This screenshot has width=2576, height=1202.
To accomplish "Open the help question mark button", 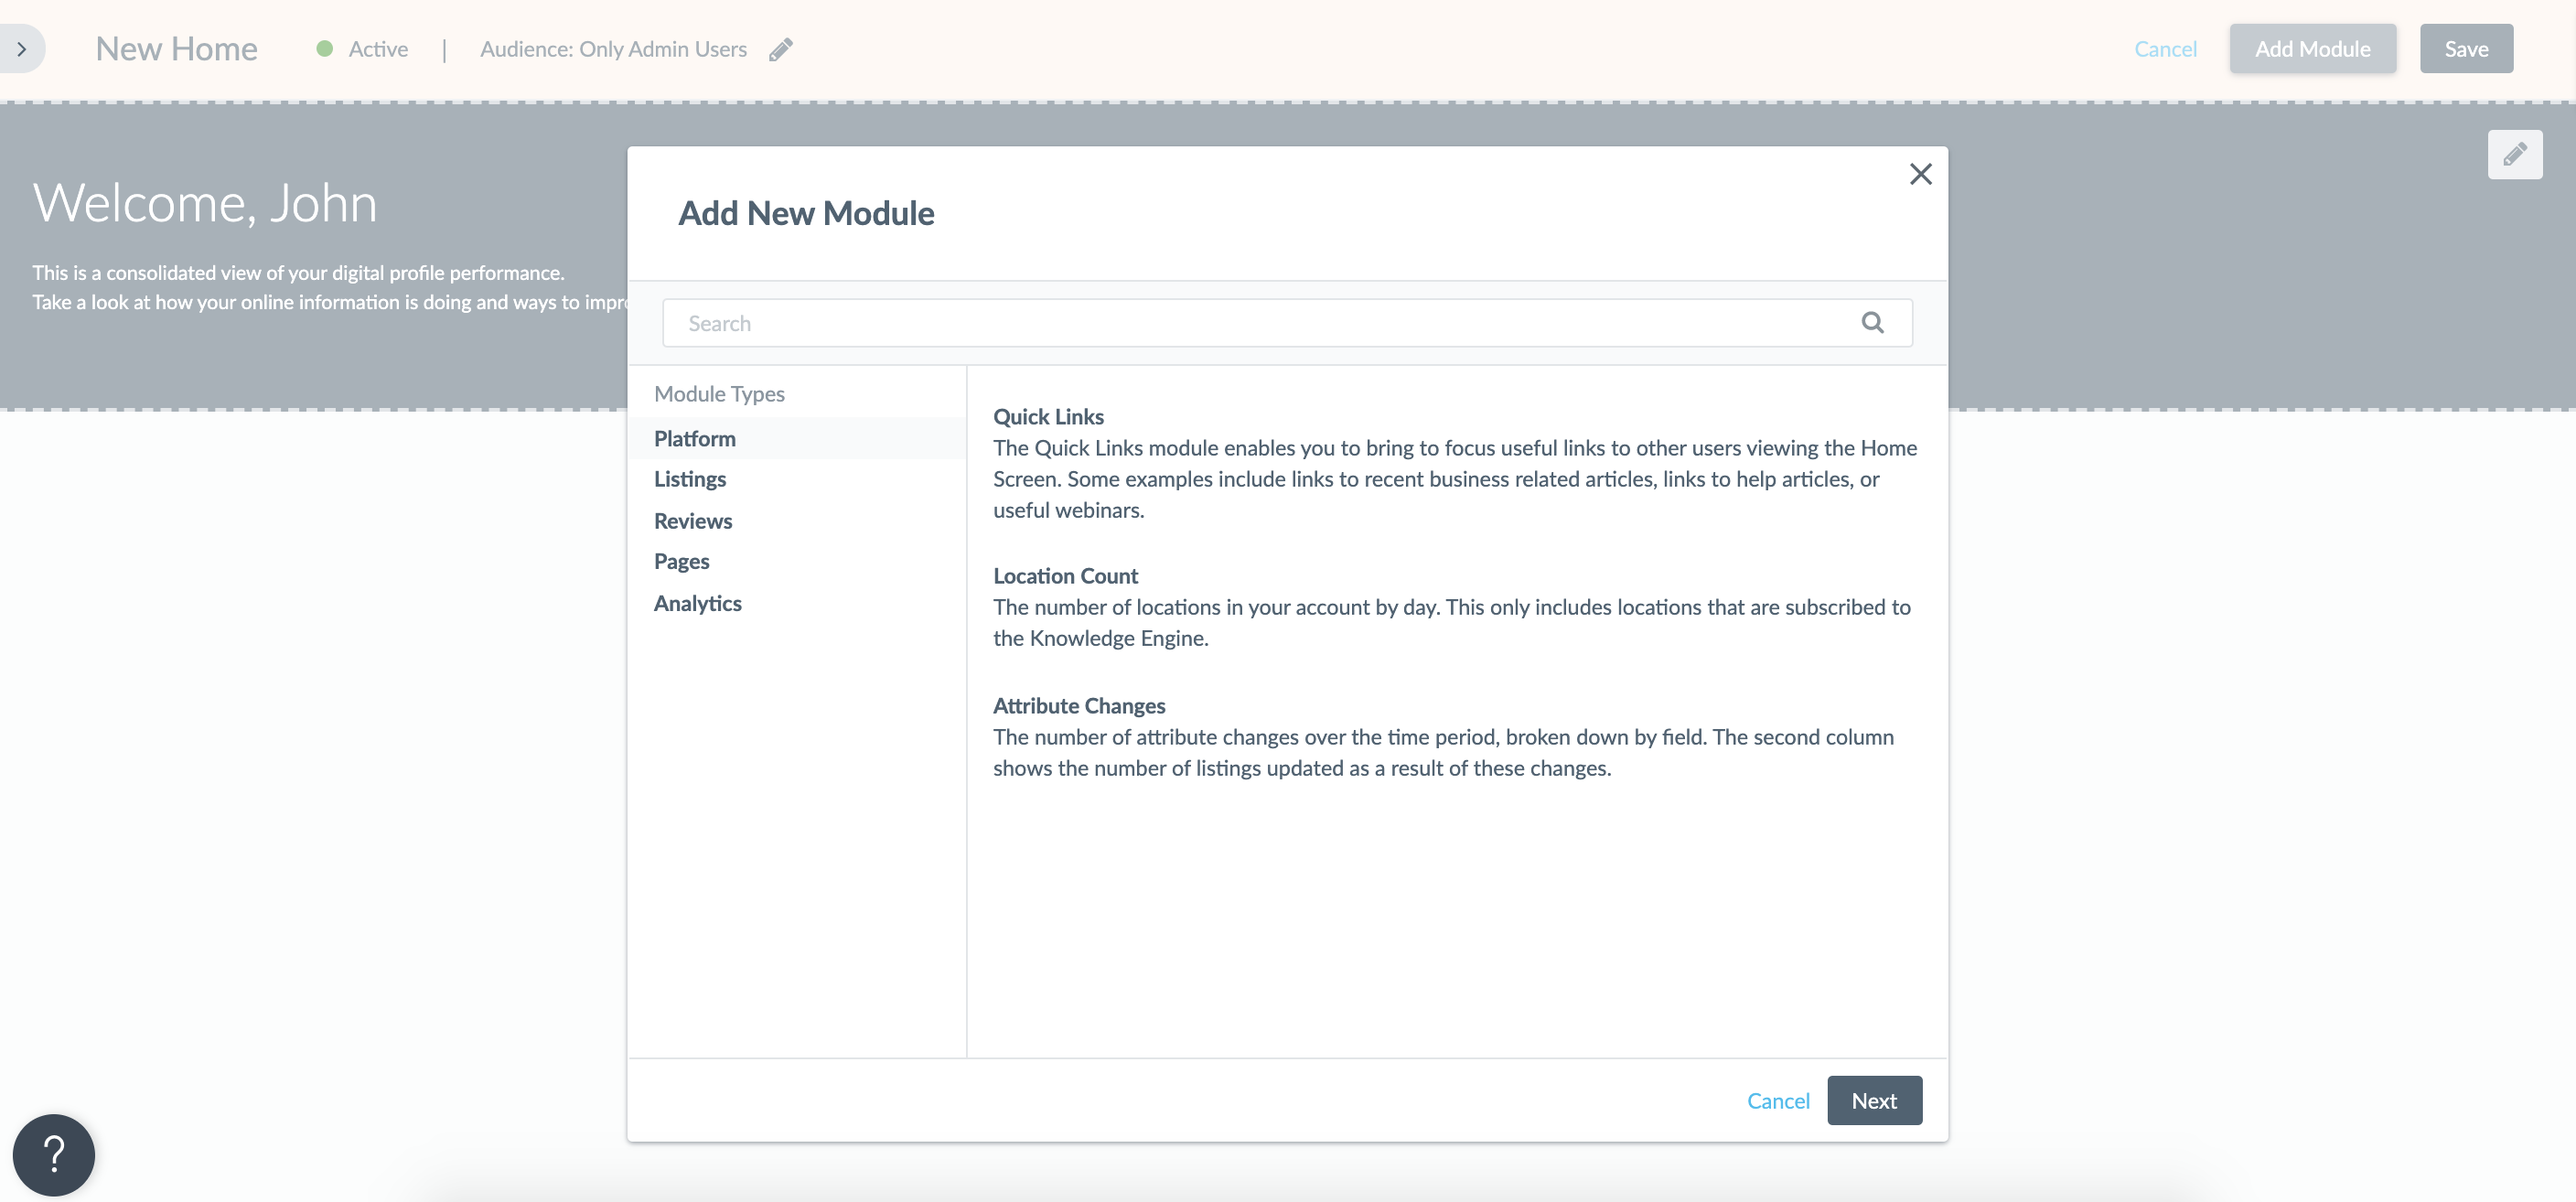I will (54, 1154).
